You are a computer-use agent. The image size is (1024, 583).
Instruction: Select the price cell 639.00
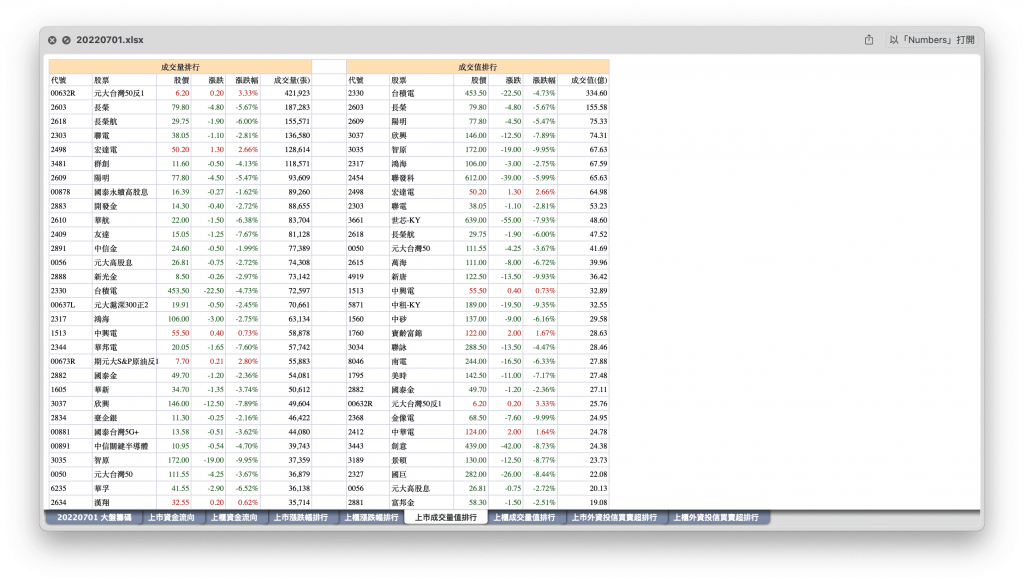[x=471, y=220]
